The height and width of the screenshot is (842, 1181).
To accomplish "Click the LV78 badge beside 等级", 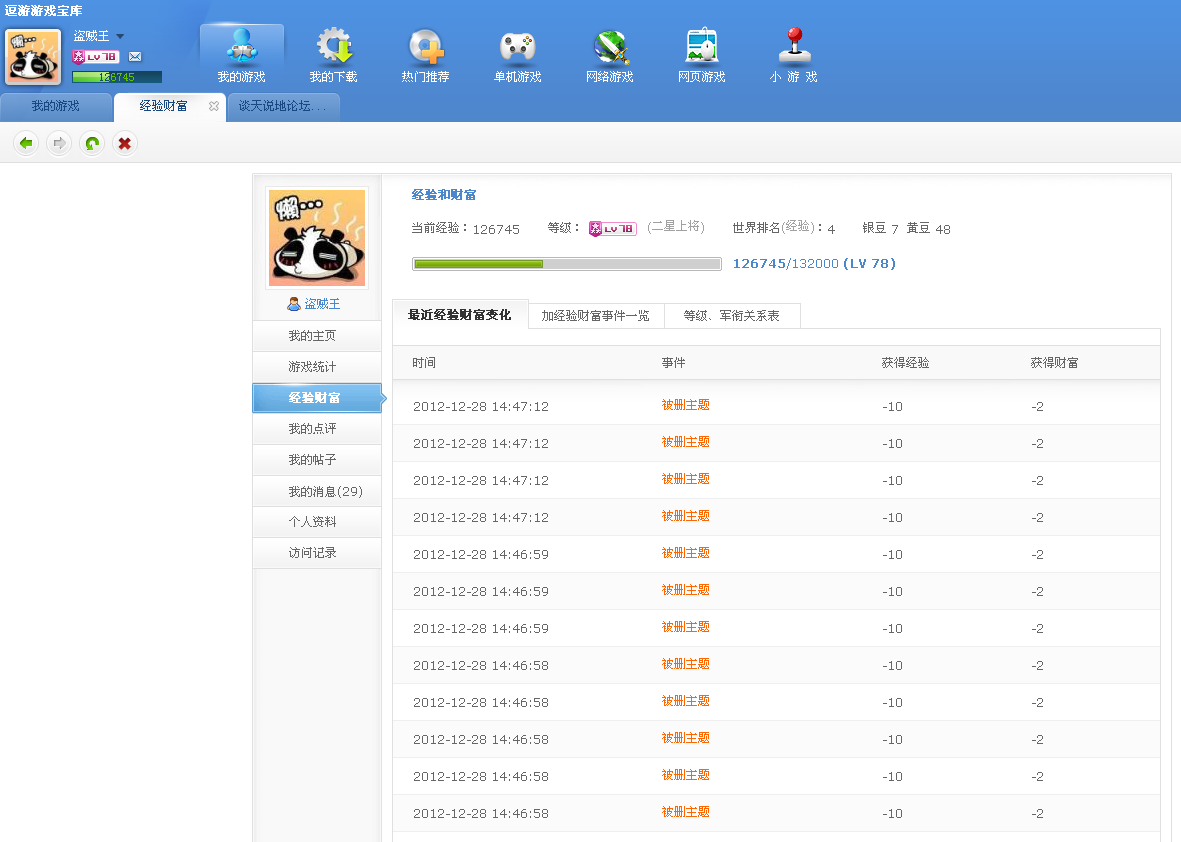I will click(x=612, y=228).
